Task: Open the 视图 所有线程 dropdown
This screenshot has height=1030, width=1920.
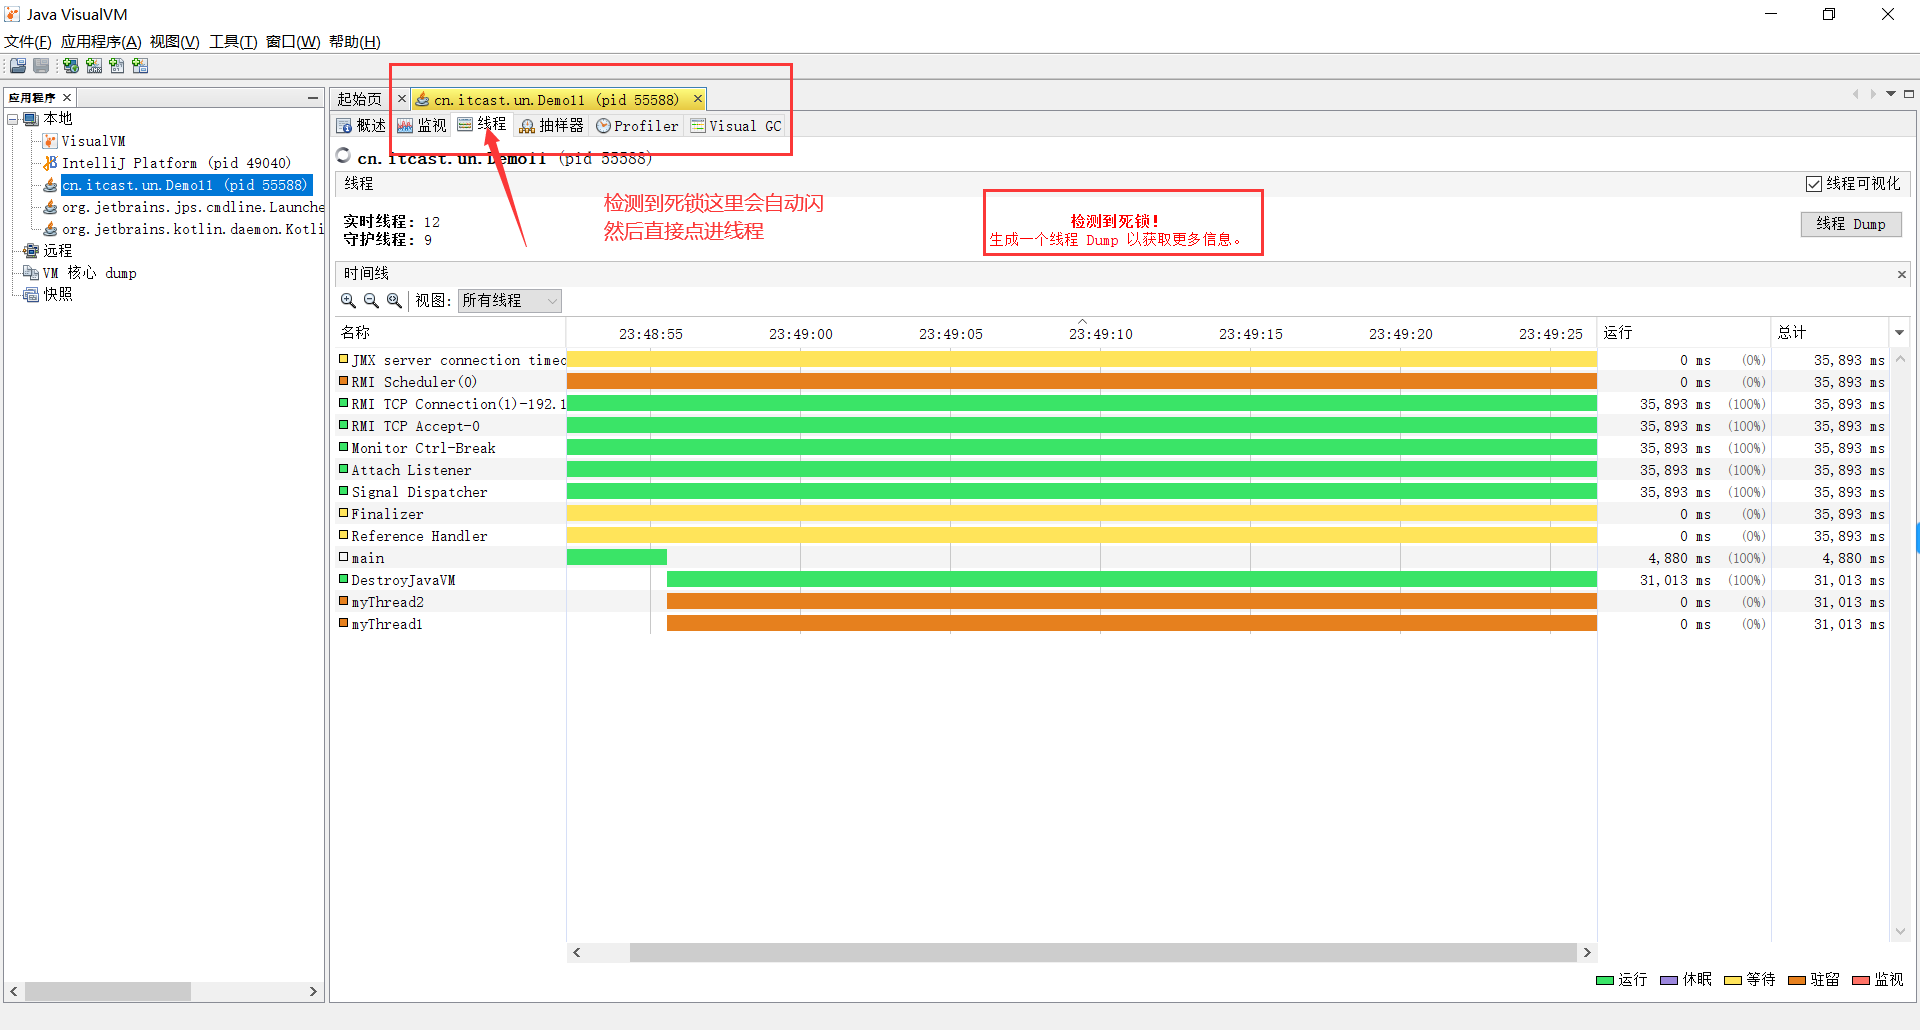Action: tap(509, 301)
